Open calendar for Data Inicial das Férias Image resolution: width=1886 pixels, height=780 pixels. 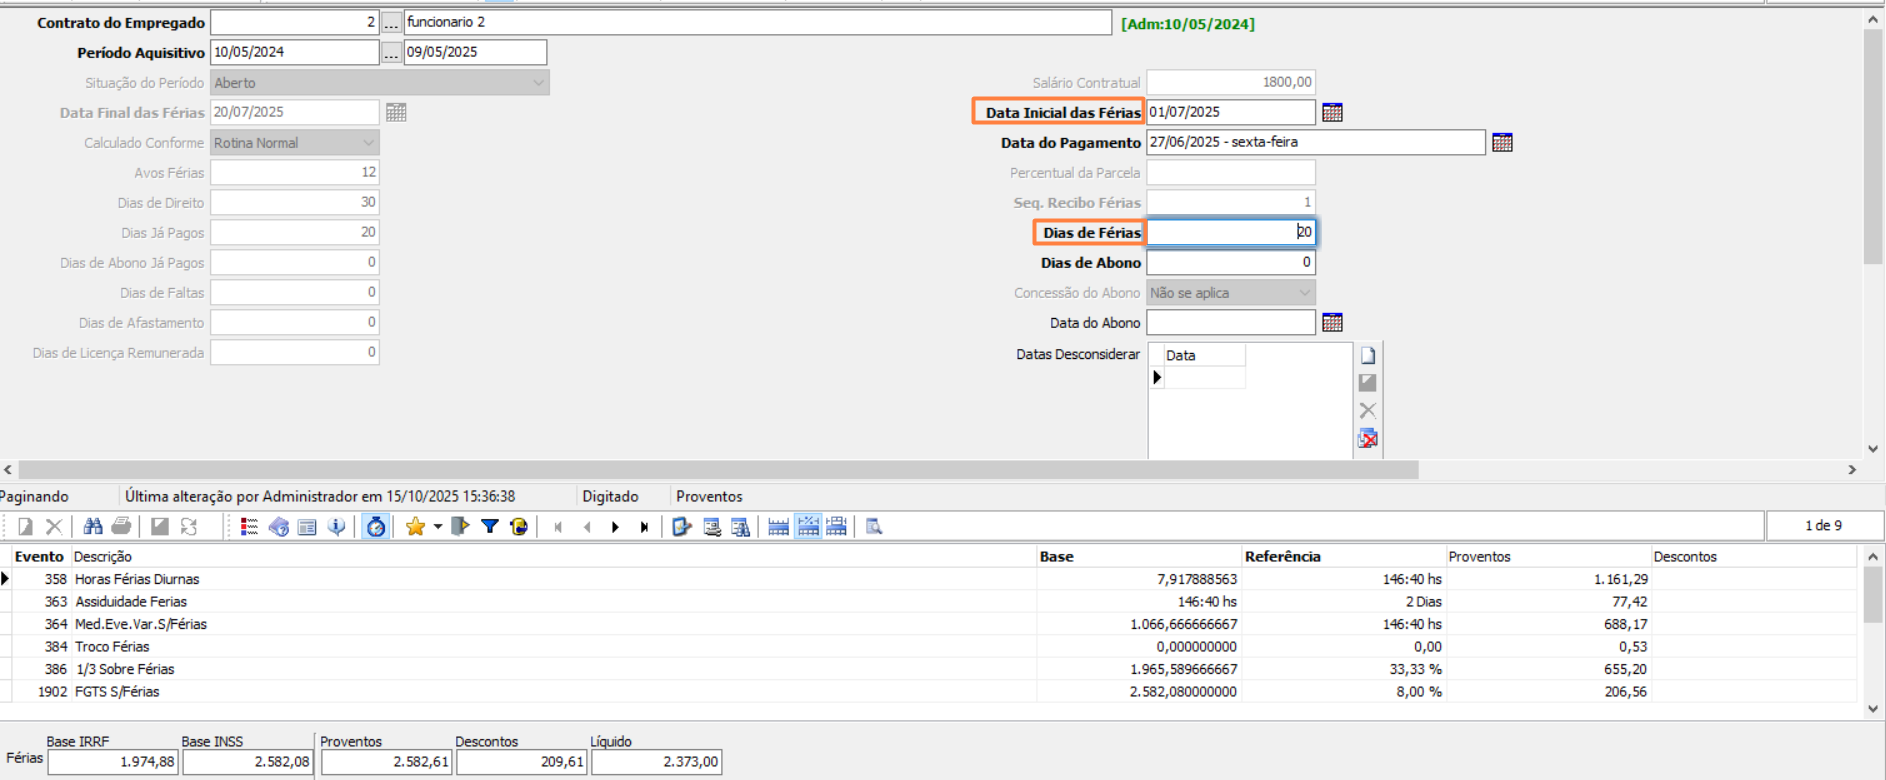tap(1332, 112)
